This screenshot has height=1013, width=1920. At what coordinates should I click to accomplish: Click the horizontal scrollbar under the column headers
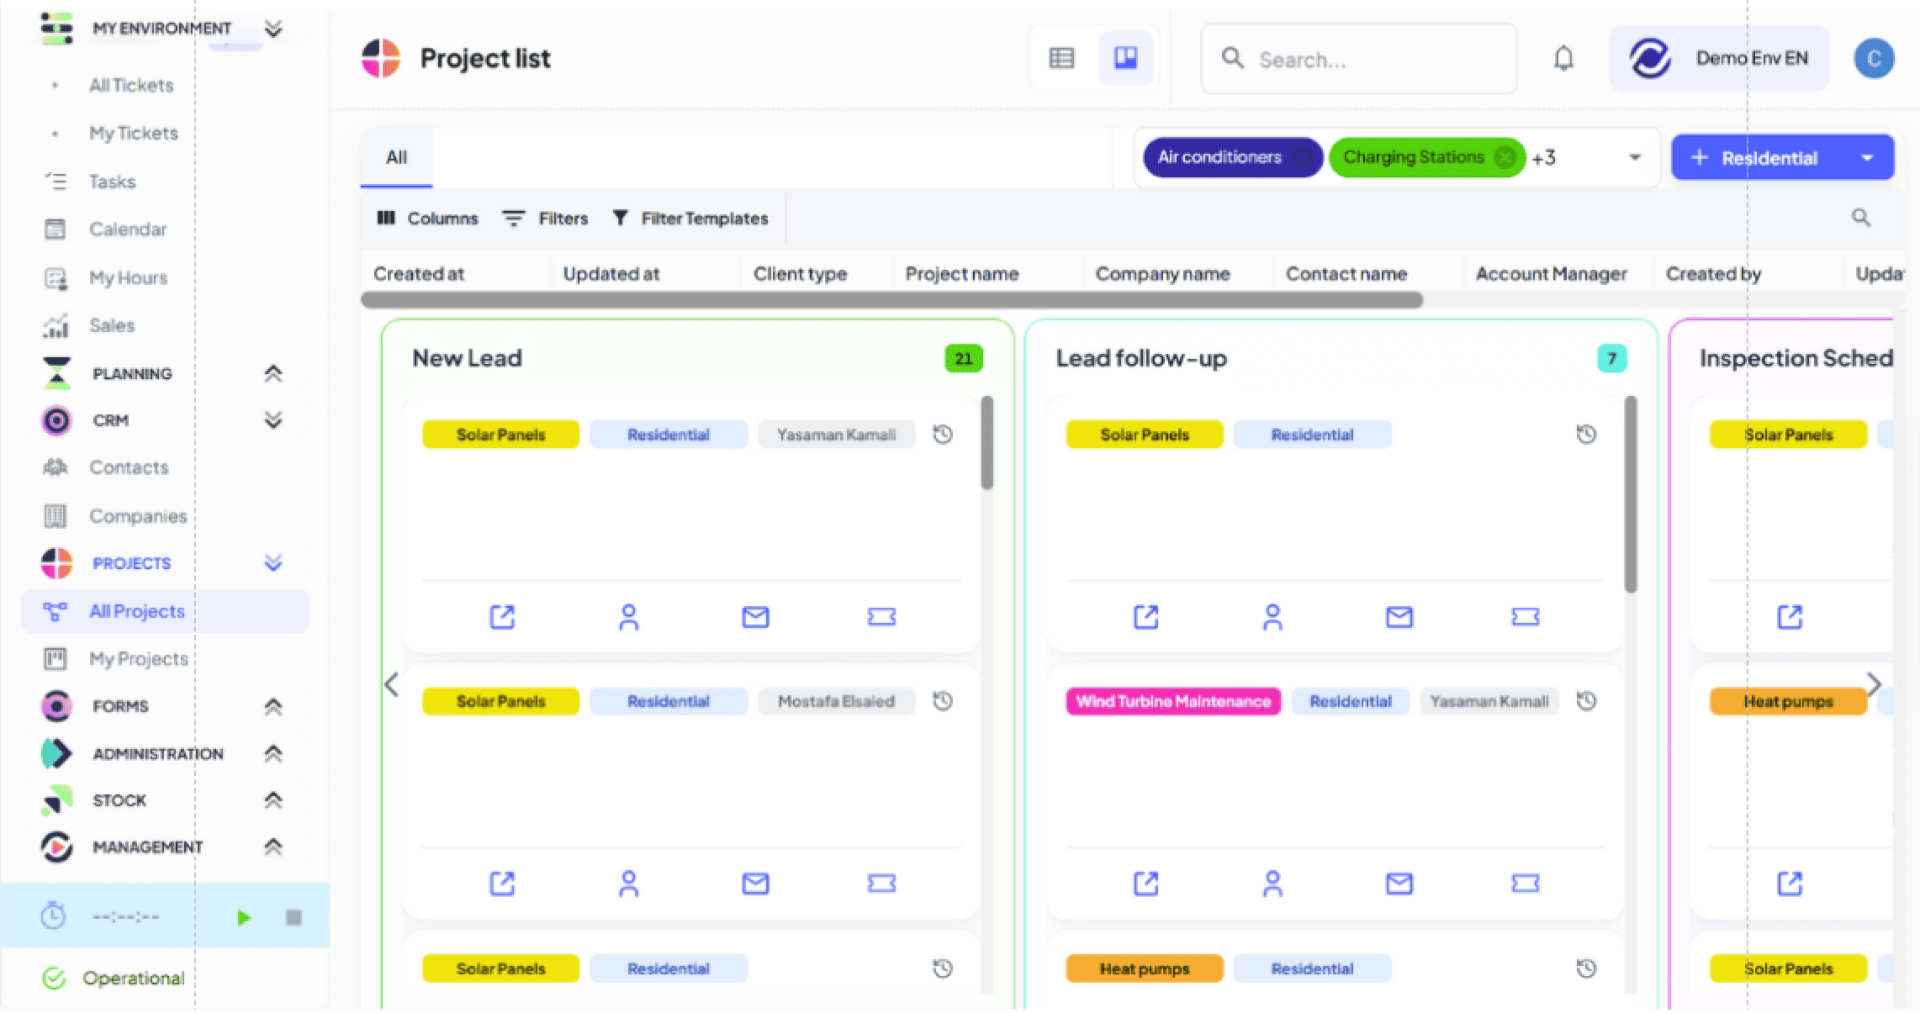892,300
